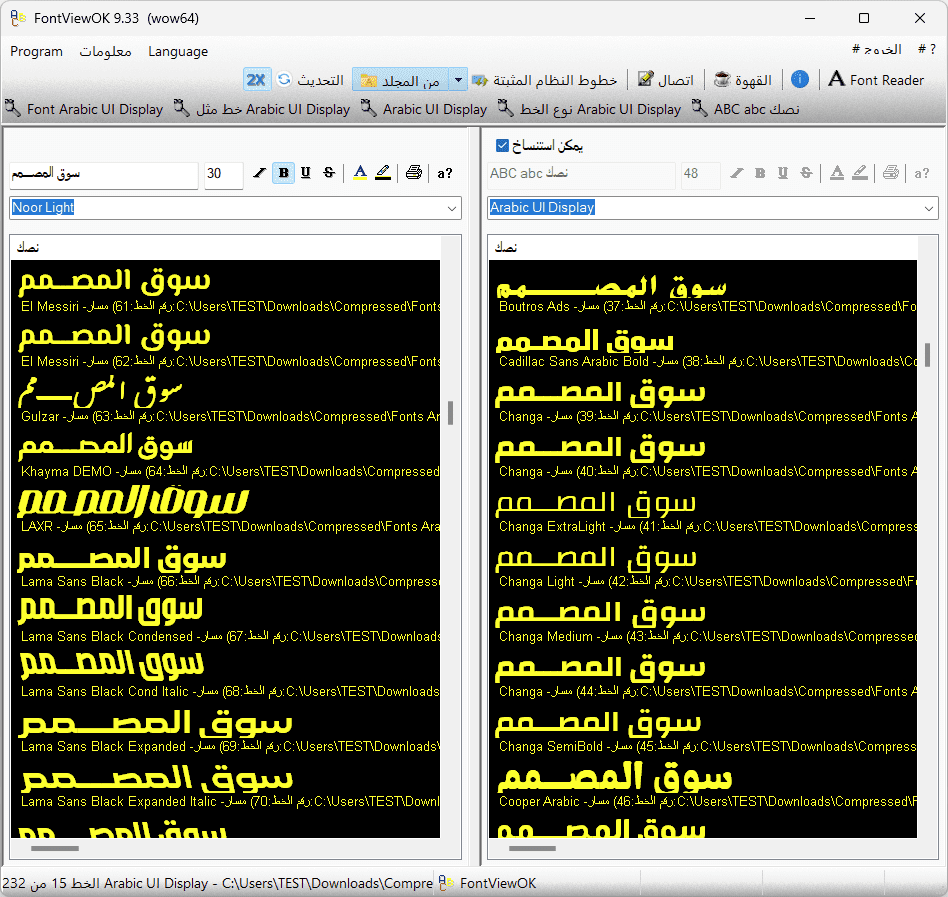Image resolution: width=948 pixels, height=897 pixels.
Task: Open the Language menu
Action: [x=178, y=51]
